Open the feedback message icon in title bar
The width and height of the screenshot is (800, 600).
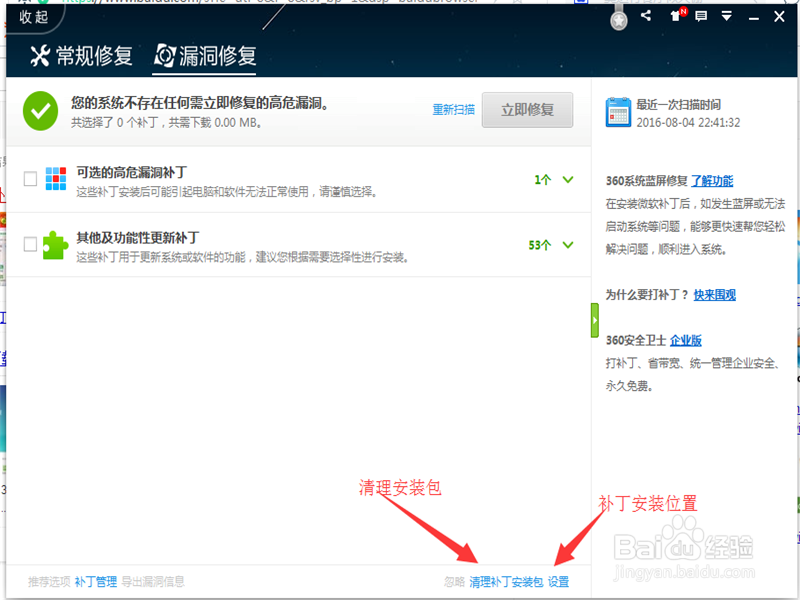[x=701, y=15]
